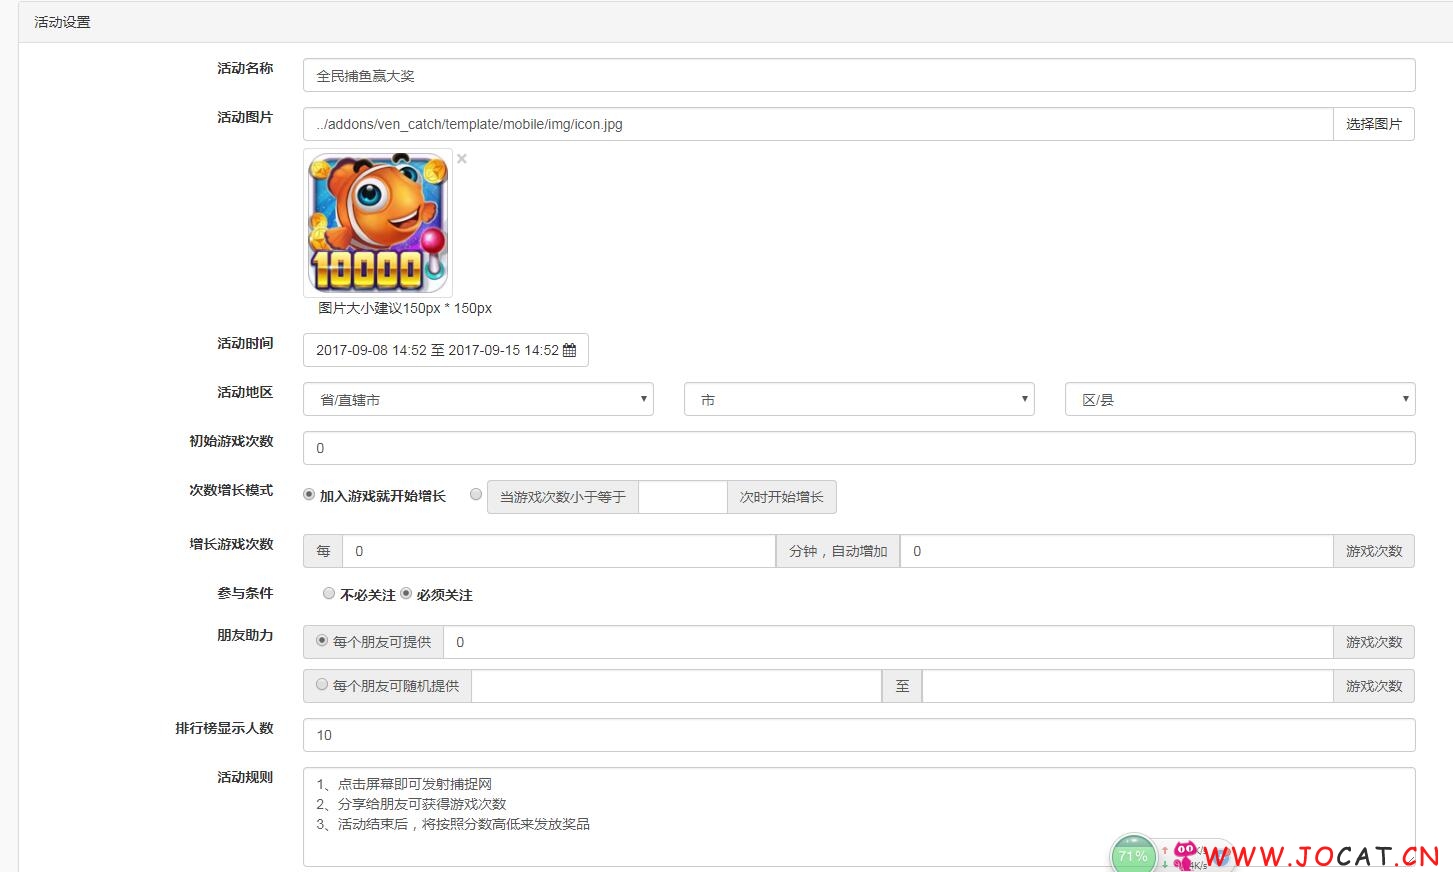Image resolution: width=1453 pixels, height=872 pixels.
Task: Click the 初始游戏次数 input field
Action: pos(859,448)
